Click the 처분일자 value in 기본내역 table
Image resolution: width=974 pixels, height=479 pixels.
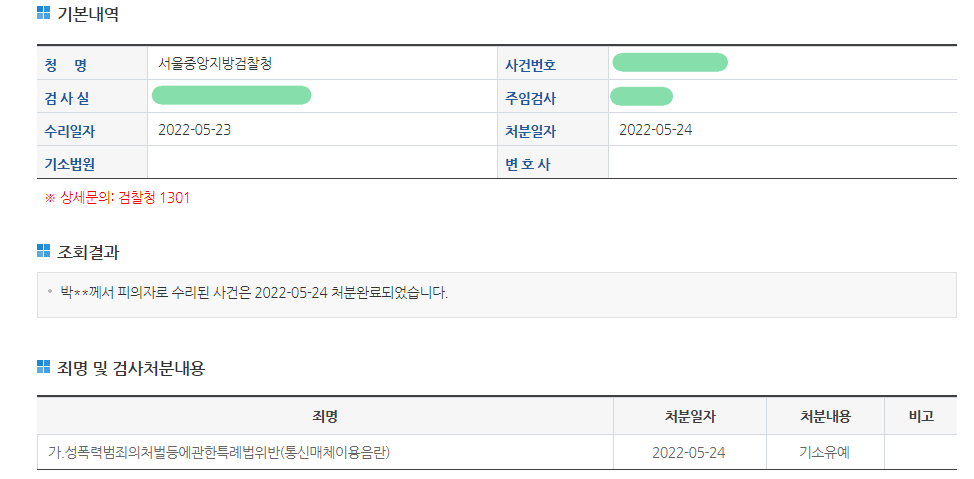point(656,130)
